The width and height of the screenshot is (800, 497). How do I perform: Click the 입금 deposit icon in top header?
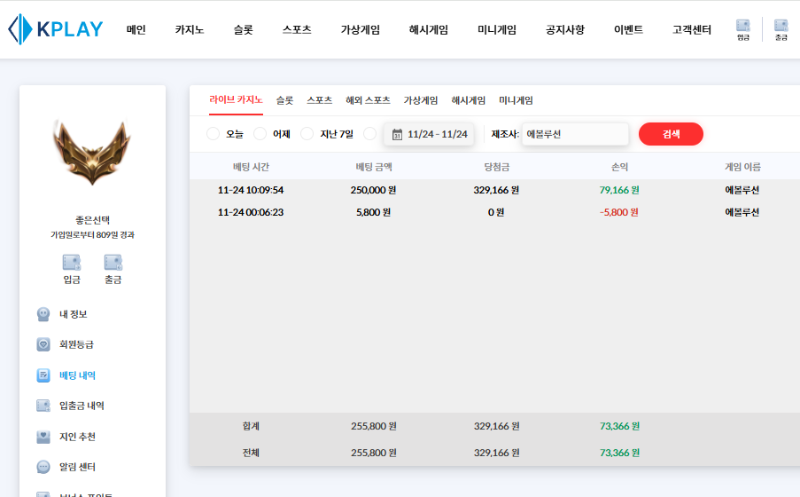(743, 26)
